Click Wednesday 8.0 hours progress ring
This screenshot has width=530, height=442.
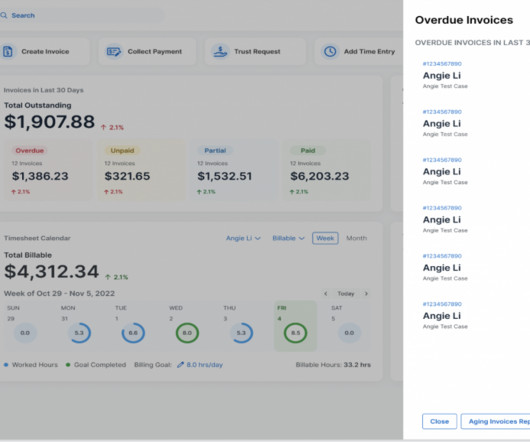click(187, 333)
